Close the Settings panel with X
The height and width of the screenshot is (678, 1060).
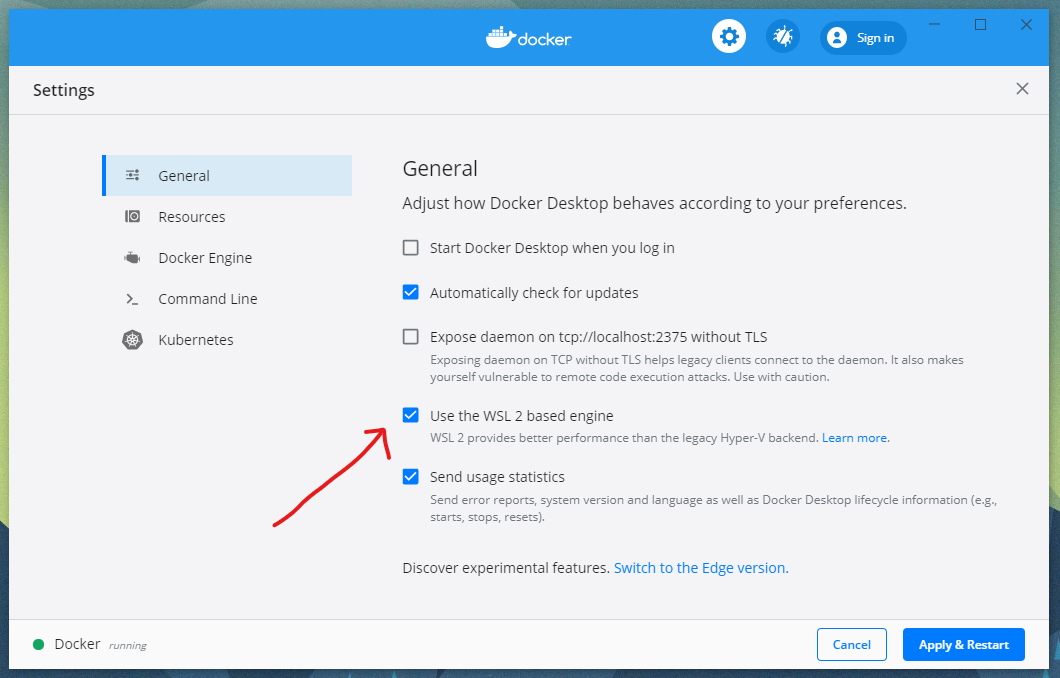tap(1022, 89)
